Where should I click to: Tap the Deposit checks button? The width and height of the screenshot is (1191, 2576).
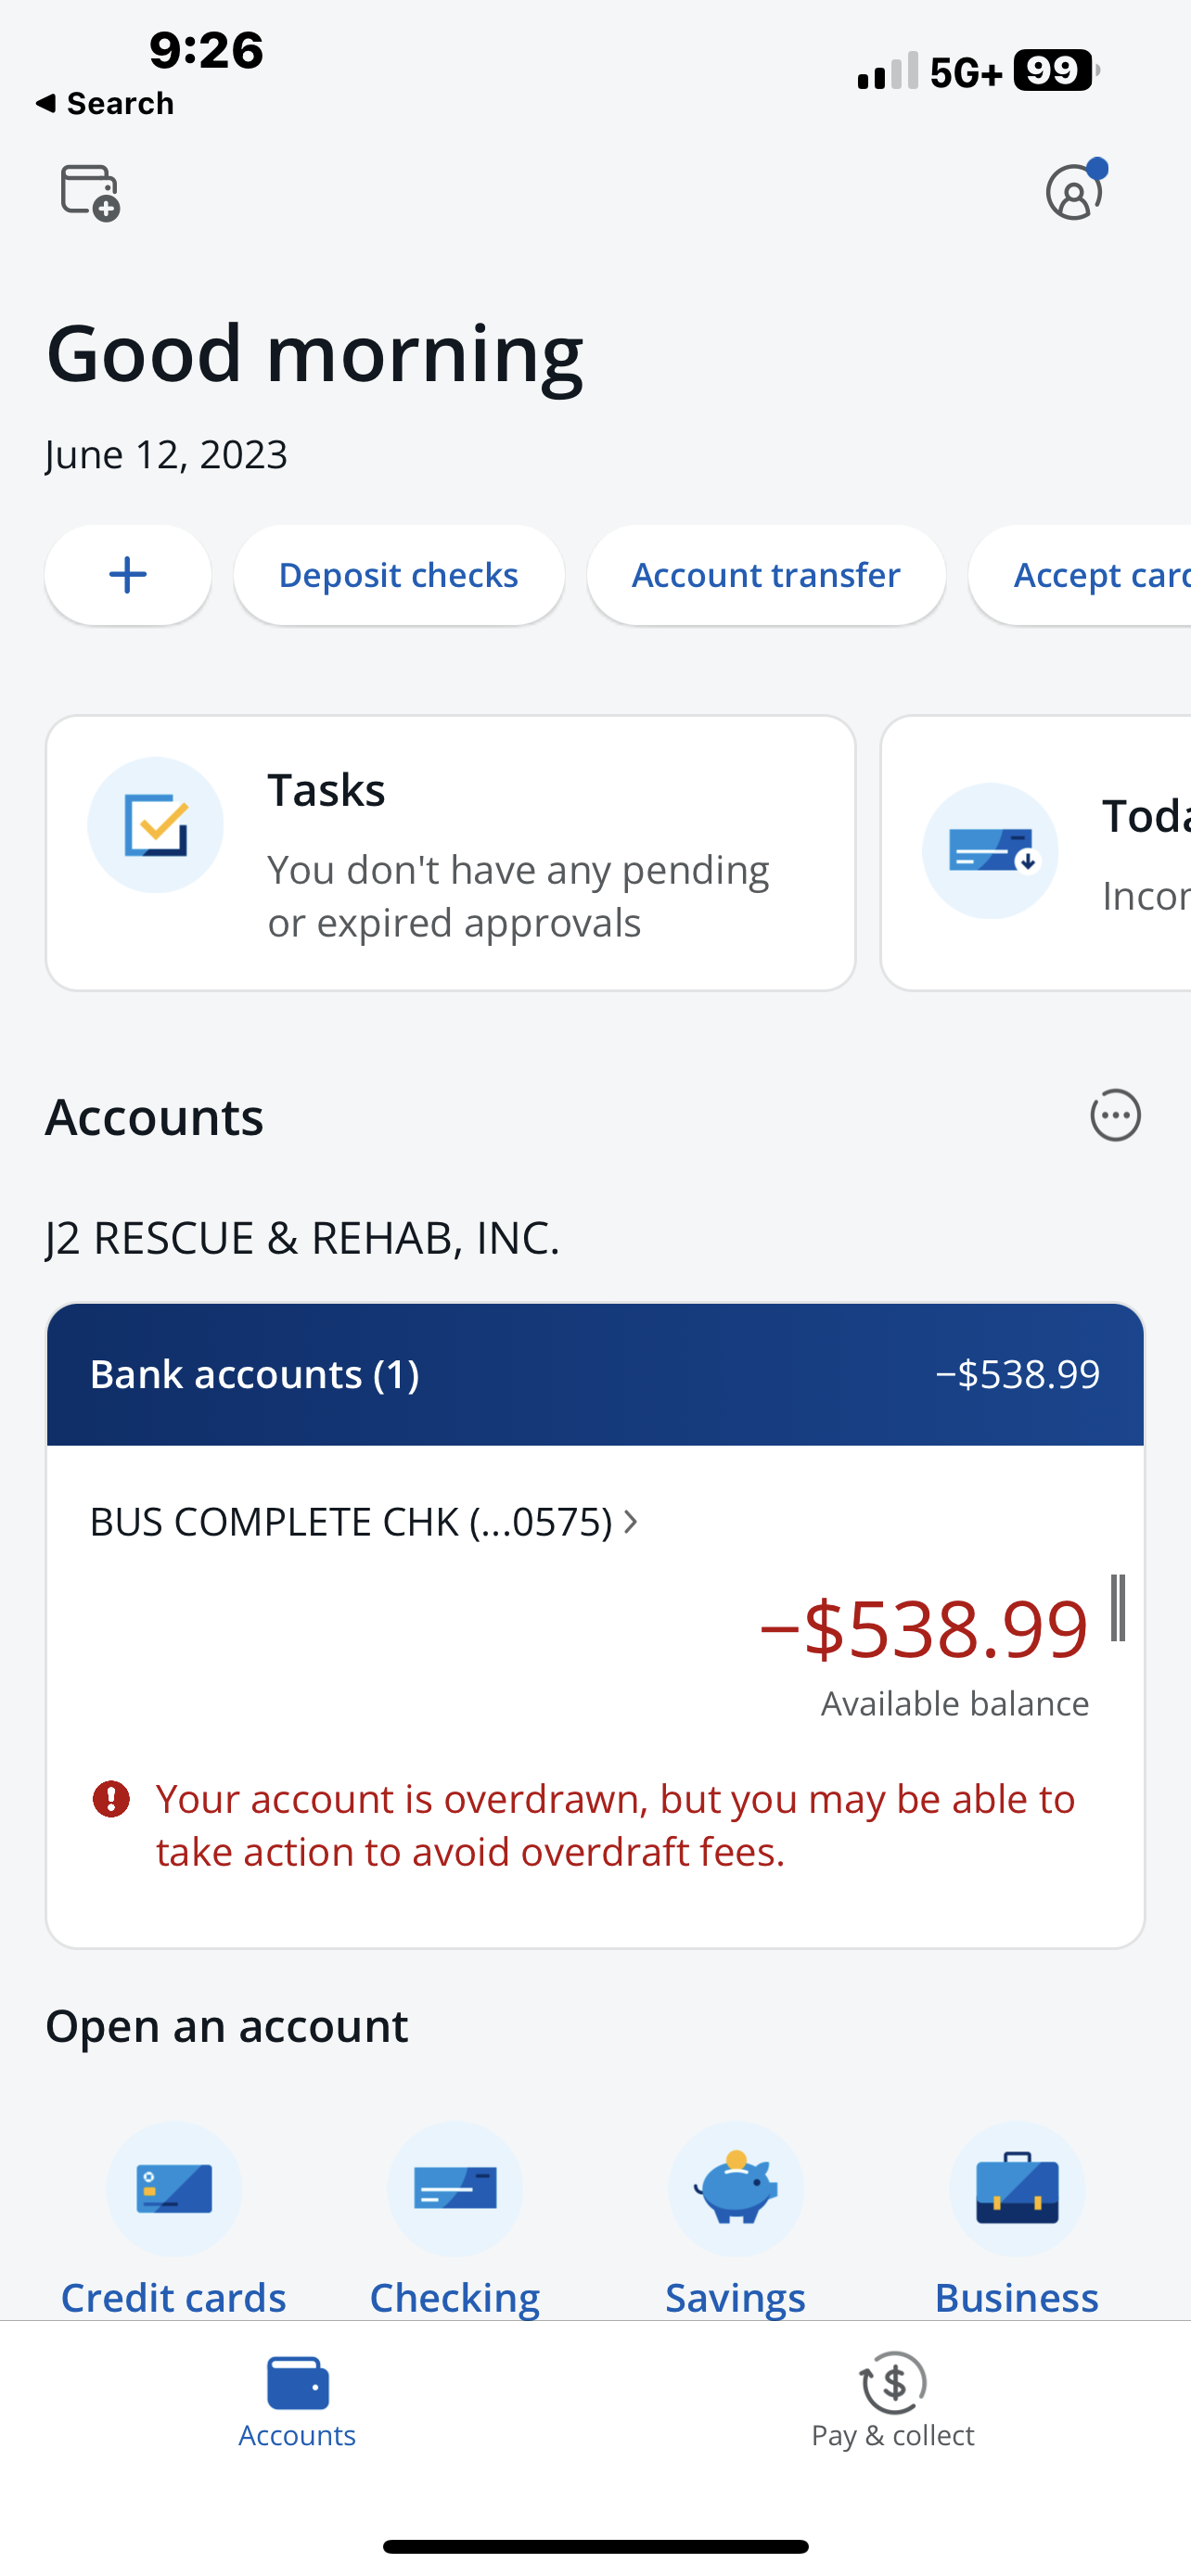pos(399,575)
